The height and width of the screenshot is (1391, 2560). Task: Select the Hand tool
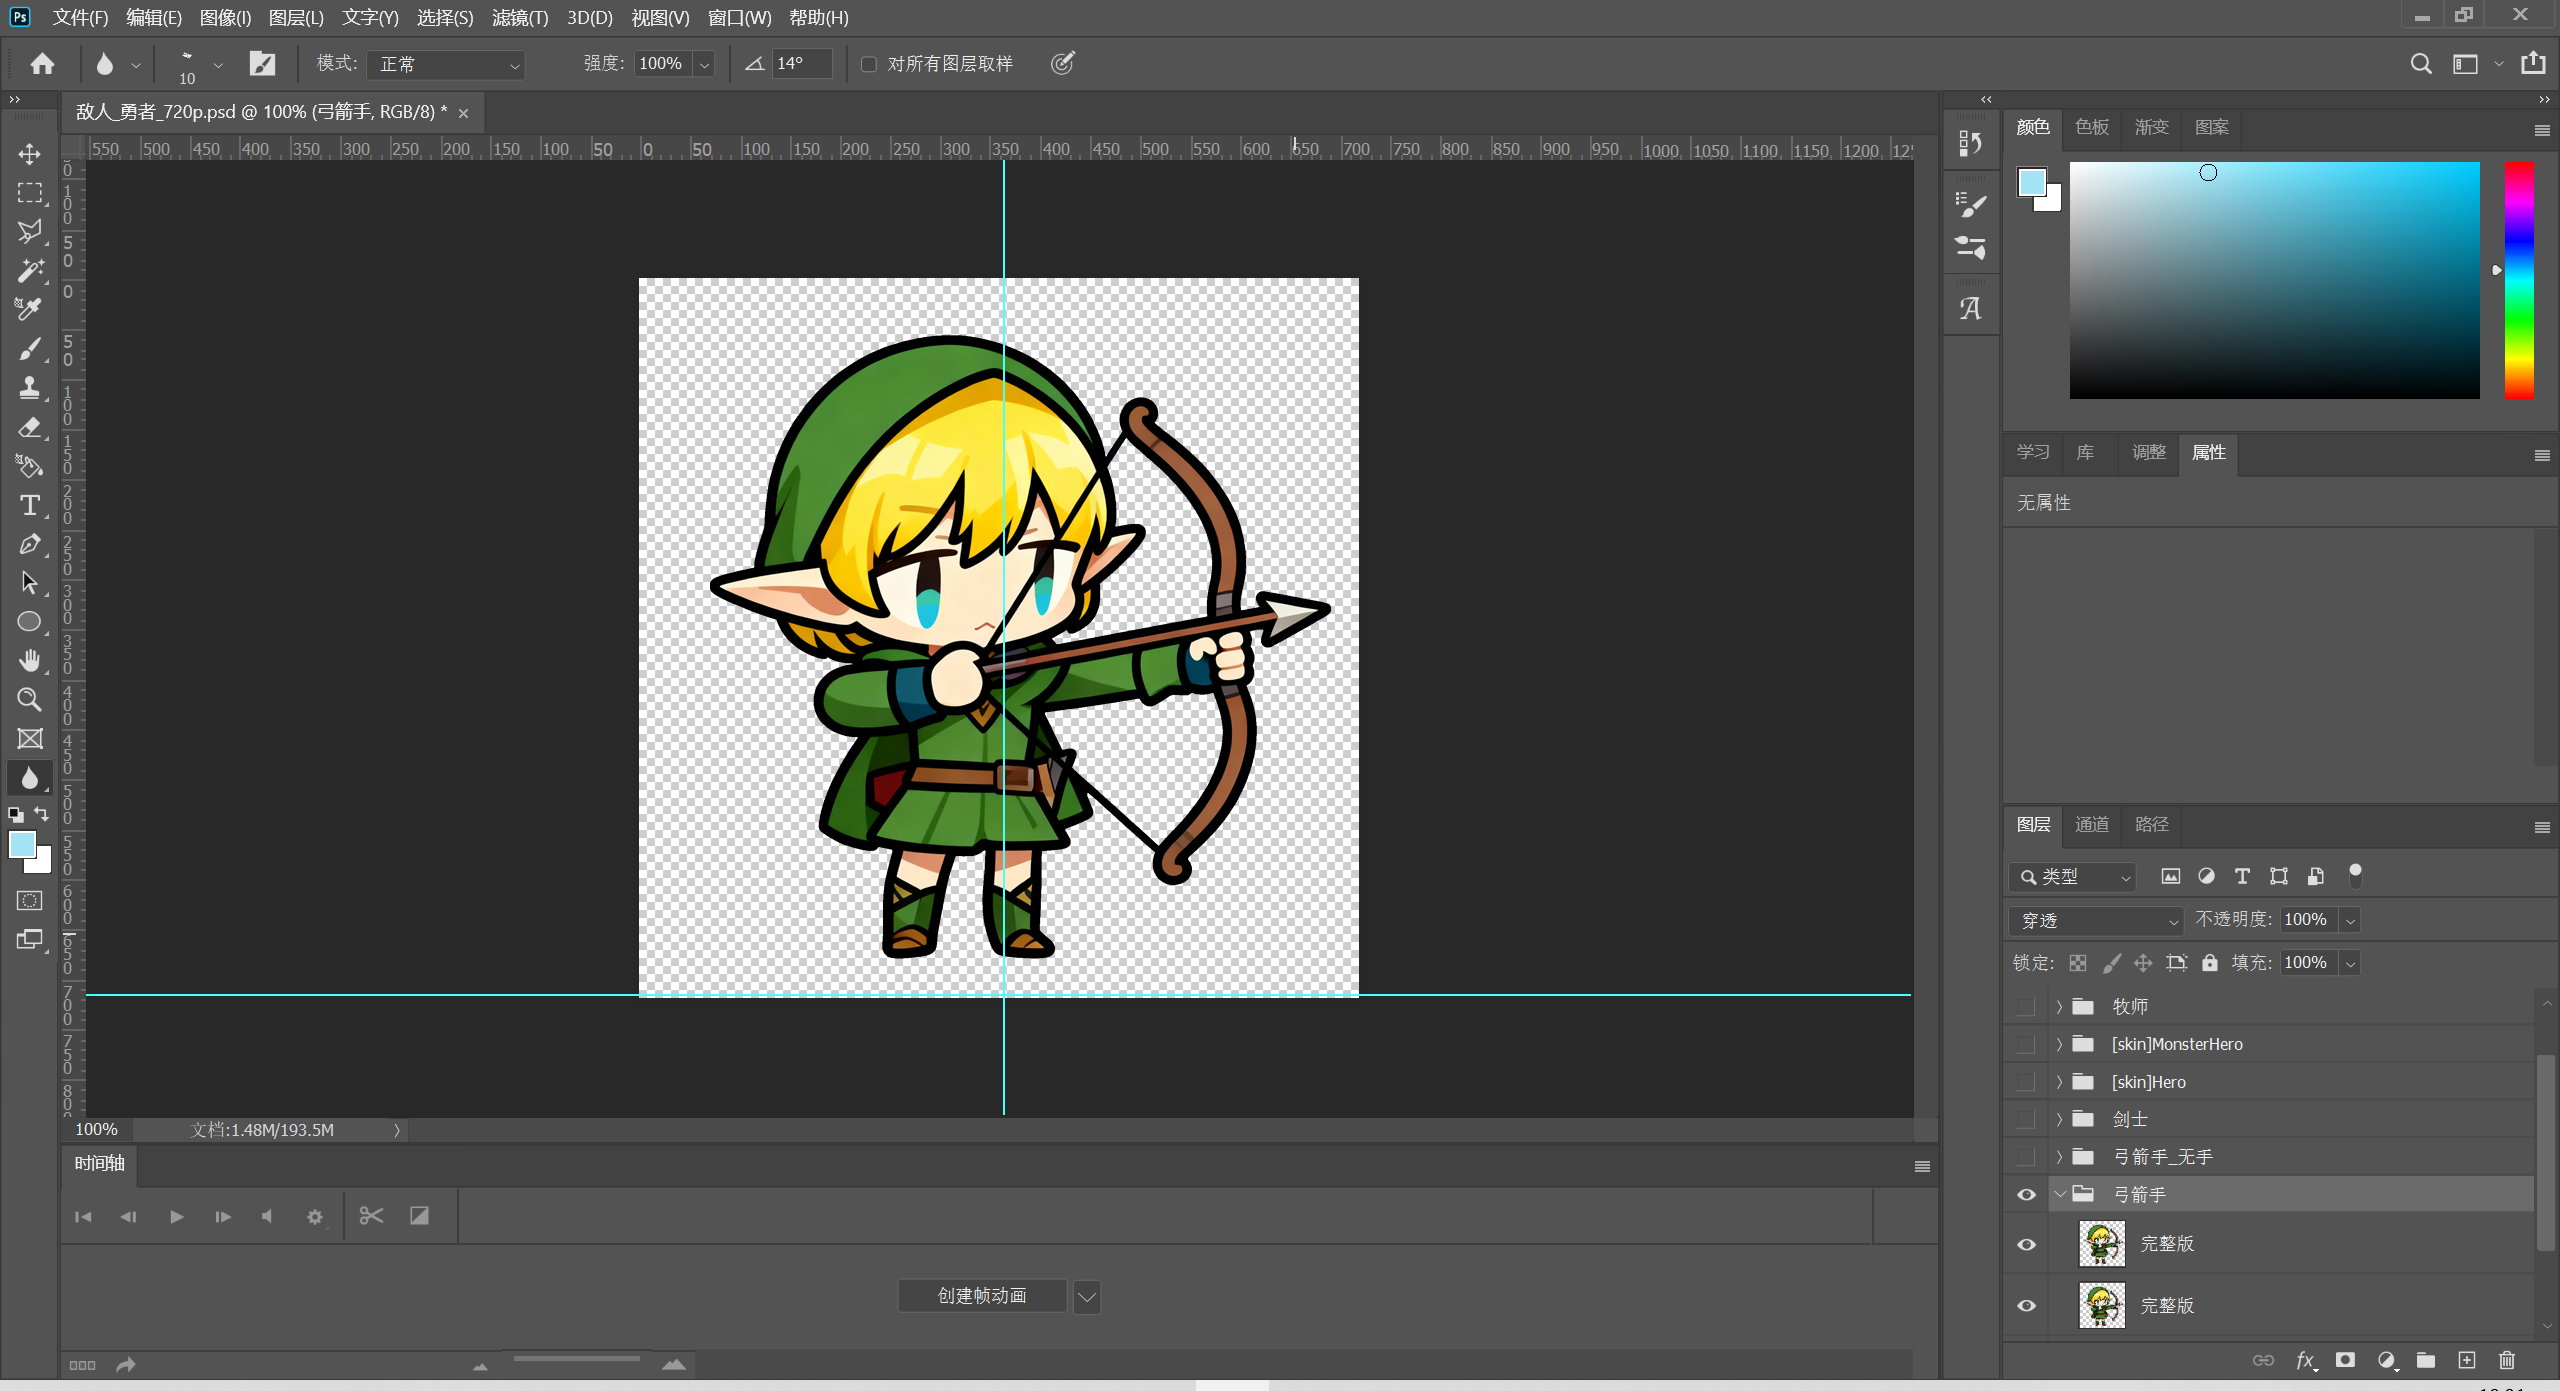29,661
